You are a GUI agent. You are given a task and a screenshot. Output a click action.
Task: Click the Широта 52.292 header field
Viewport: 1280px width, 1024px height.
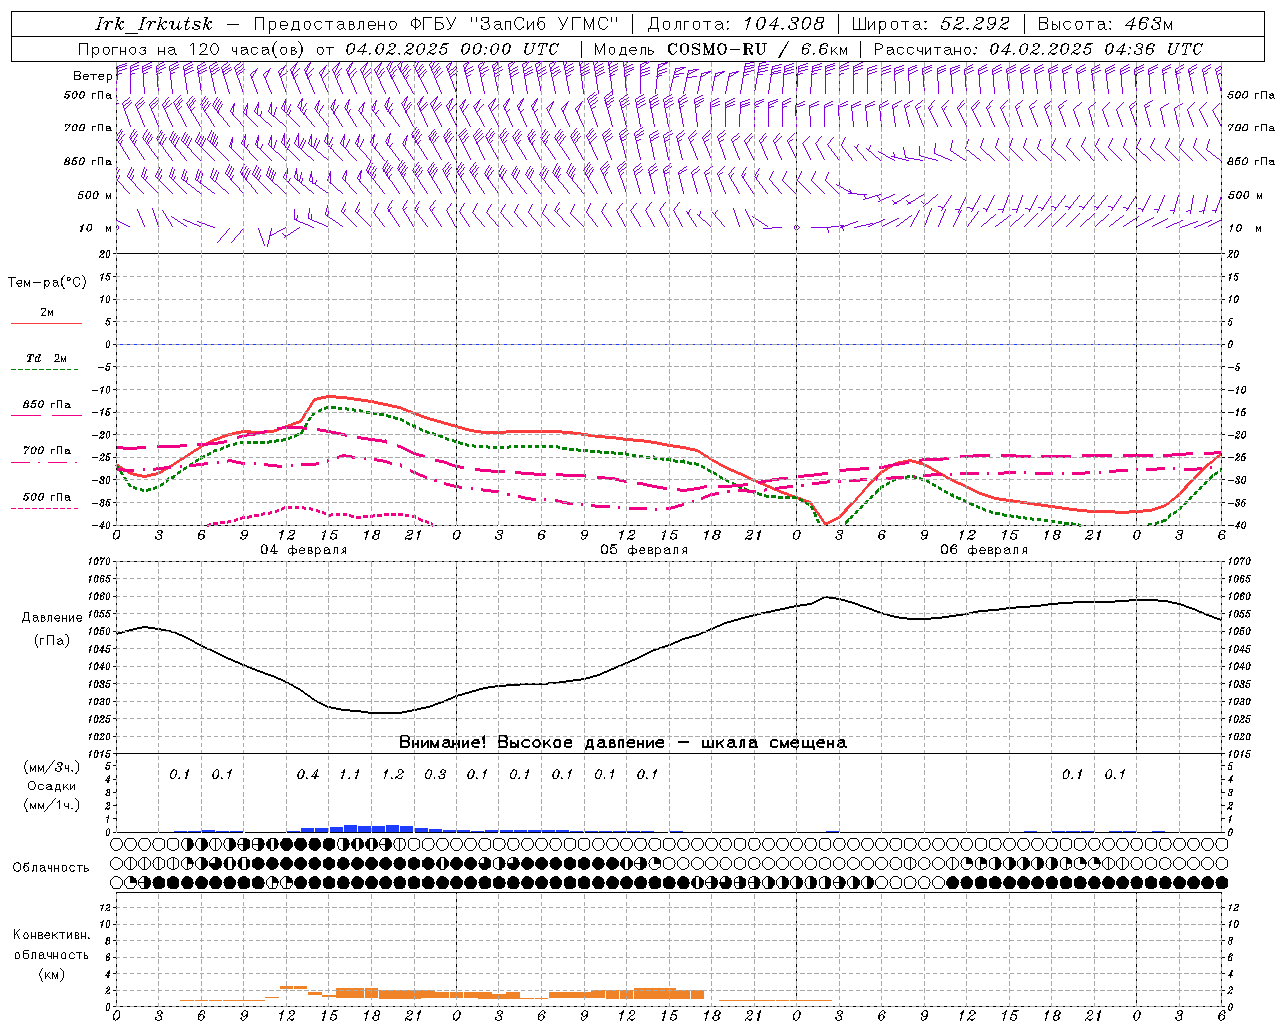pyautogui.click(x=931, y=24)
